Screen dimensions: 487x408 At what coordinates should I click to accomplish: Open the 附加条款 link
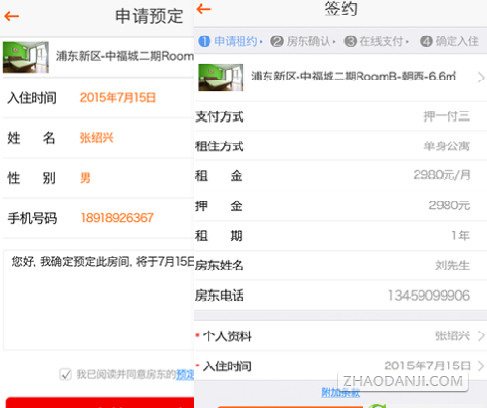(340, 392)
